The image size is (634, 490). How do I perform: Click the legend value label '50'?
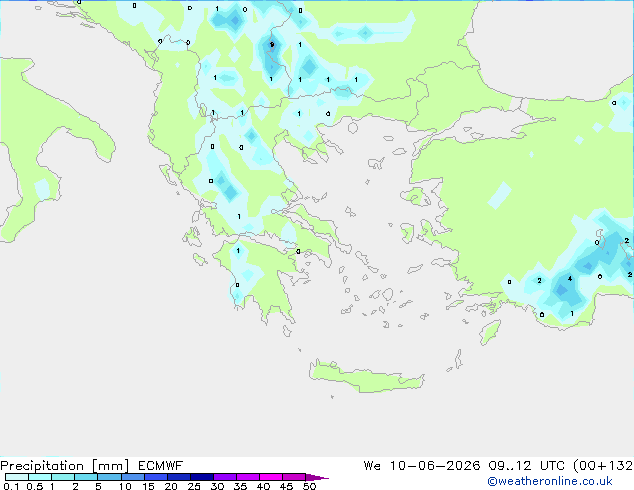point(309,486)
